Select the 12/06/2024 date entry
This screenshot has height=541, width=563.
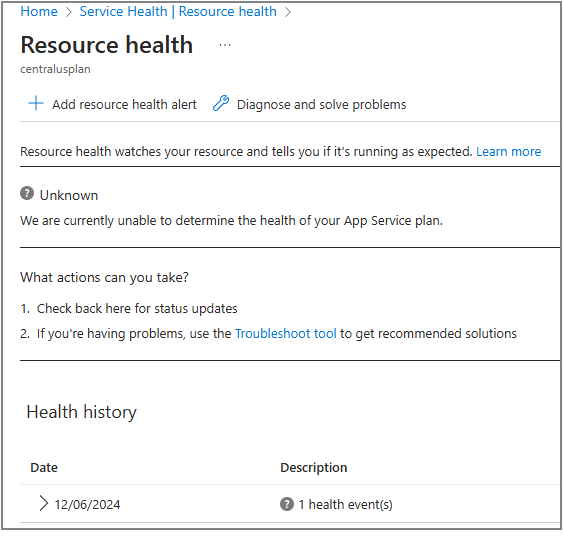[87, 504]
